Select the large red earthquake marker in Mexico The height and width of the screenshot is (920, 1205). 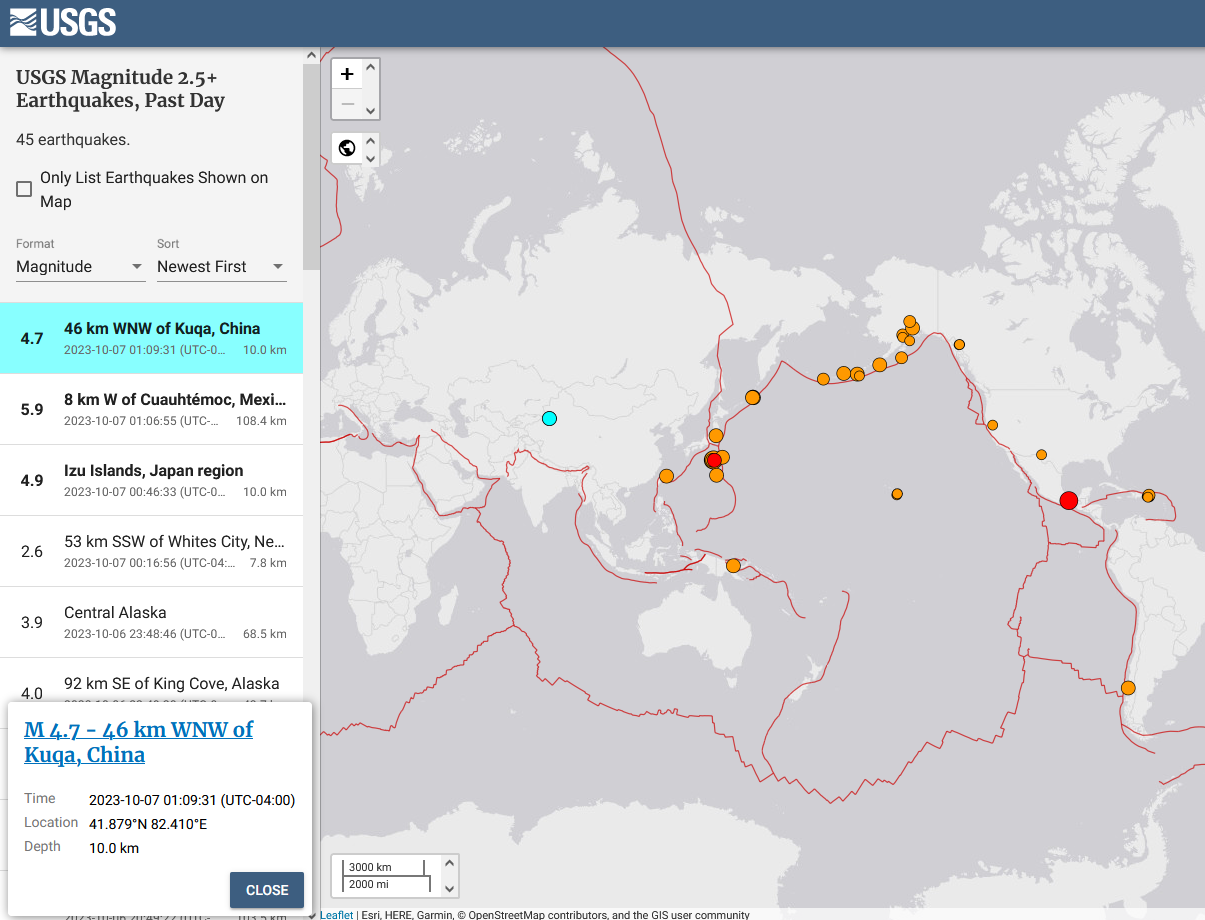point(1068,500)
